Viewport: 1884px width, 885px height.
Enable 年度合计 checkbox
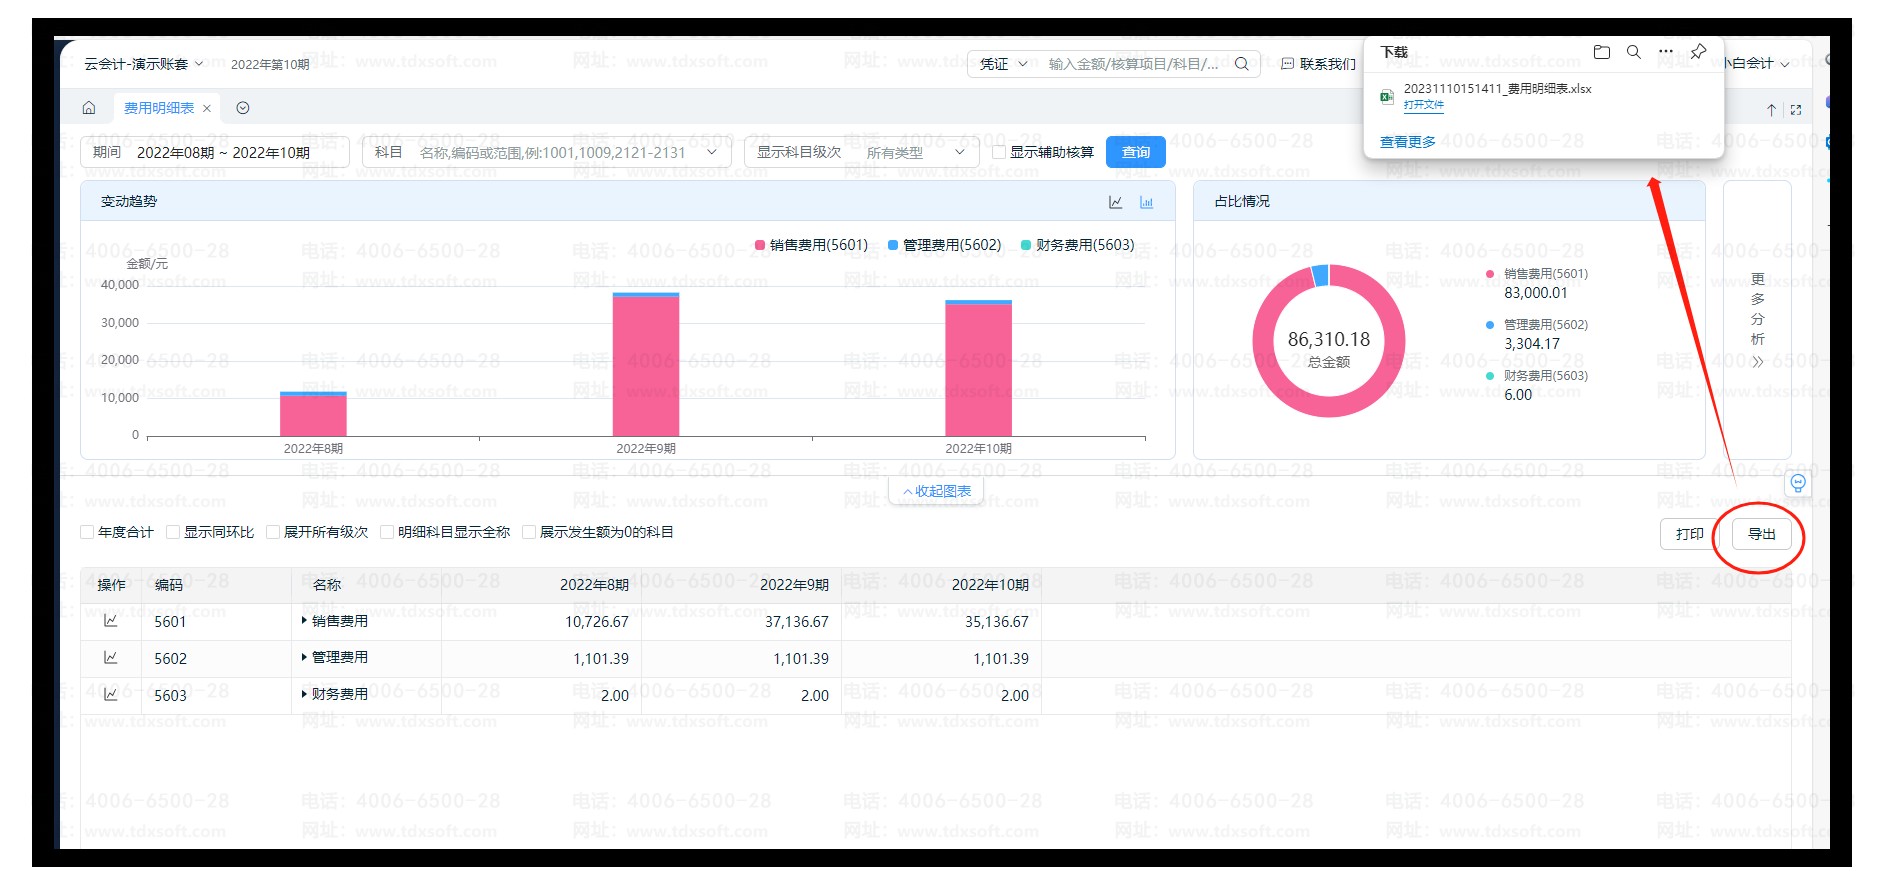[88, 532]
